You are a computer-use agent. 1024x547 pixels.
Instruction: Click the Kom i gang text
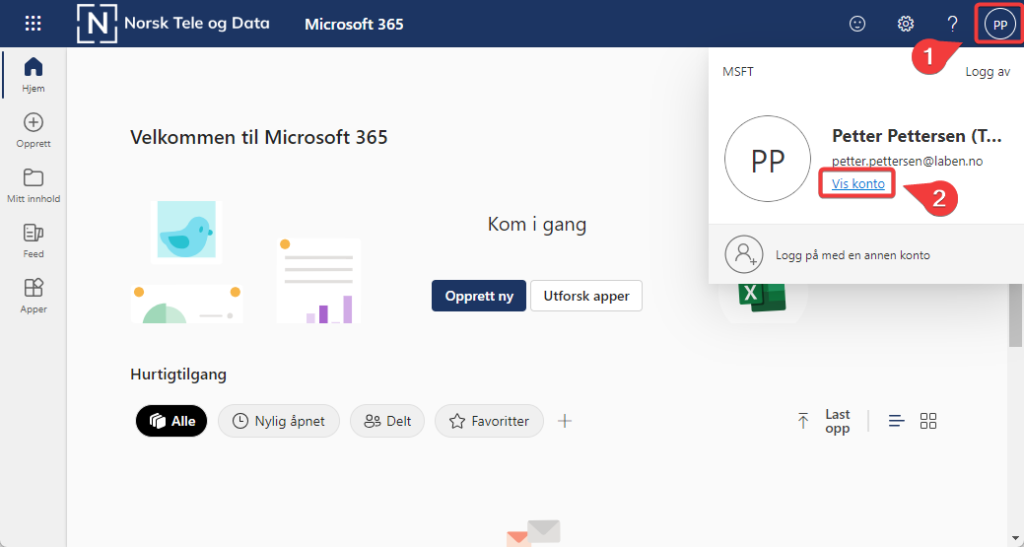537,225
